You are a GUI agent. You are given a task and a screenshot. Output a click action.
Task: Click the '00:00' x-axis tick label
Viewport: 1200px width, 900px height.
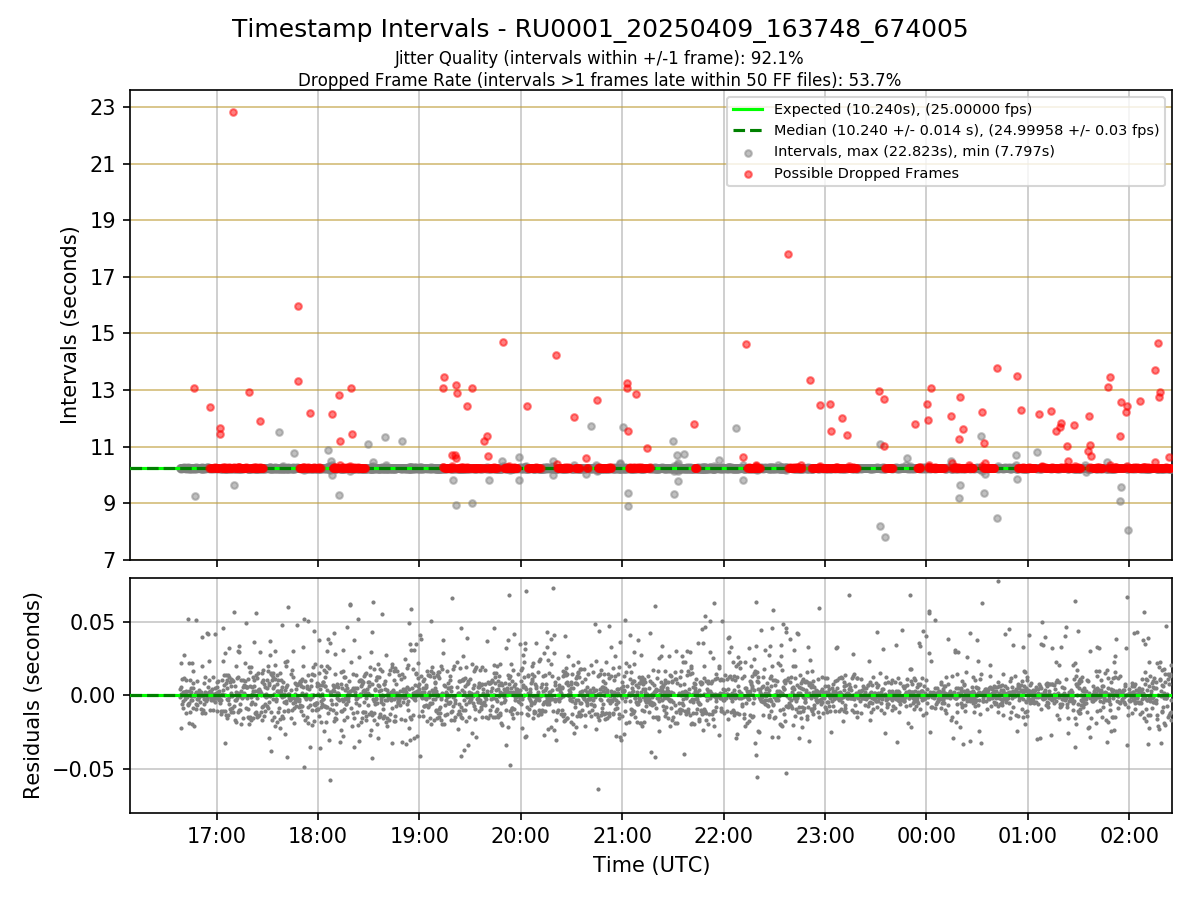point(926,834)
